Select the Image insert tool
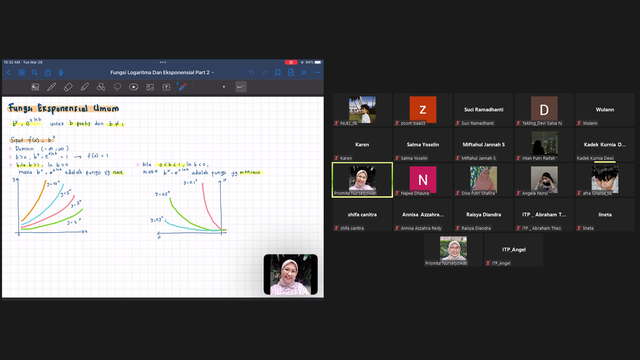The image size is (640, 360). point(150,87)
